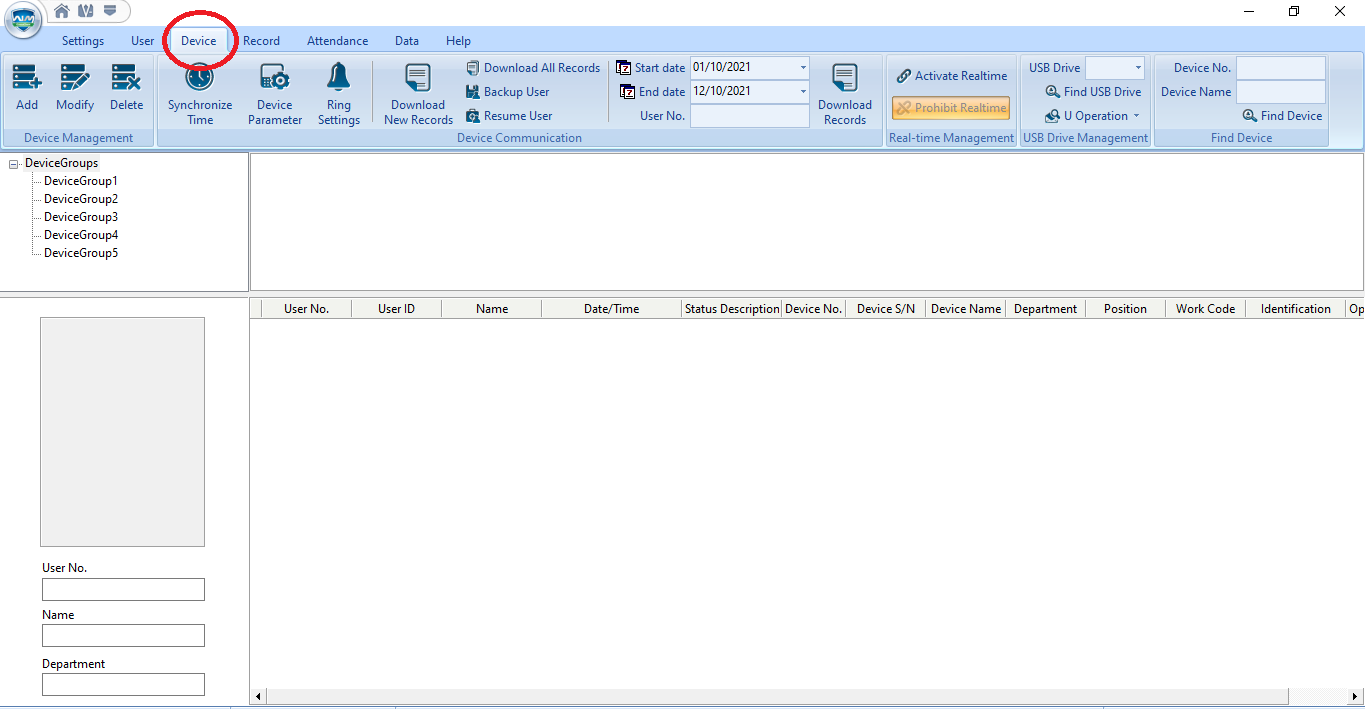Click the Department column header
The image size is (1365, 709).
point(1045,309)
